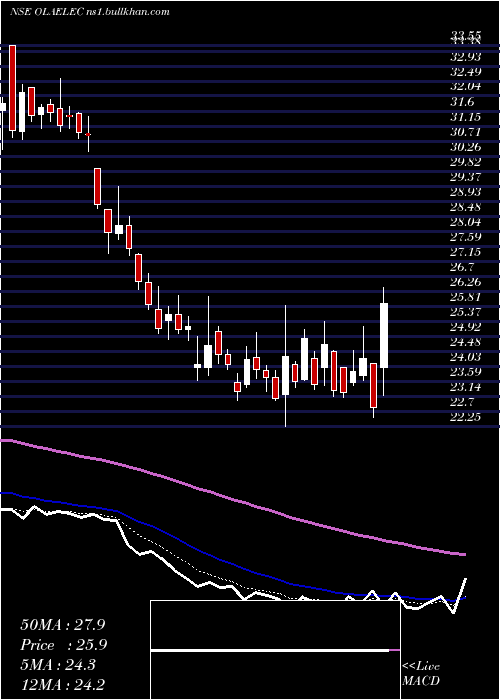500x700 pixels.
Task: Click the 29.82 price level label
Action: point(466,162)
